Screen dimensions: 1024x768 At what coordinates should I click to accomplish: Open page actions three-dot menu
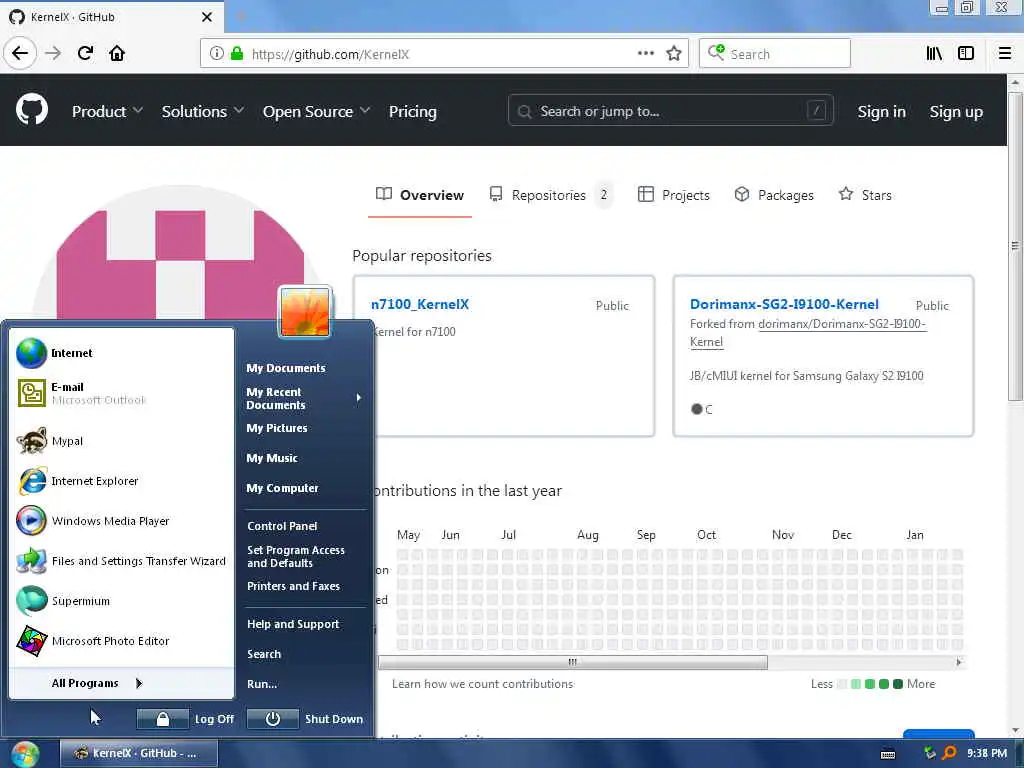coord(645,54)
